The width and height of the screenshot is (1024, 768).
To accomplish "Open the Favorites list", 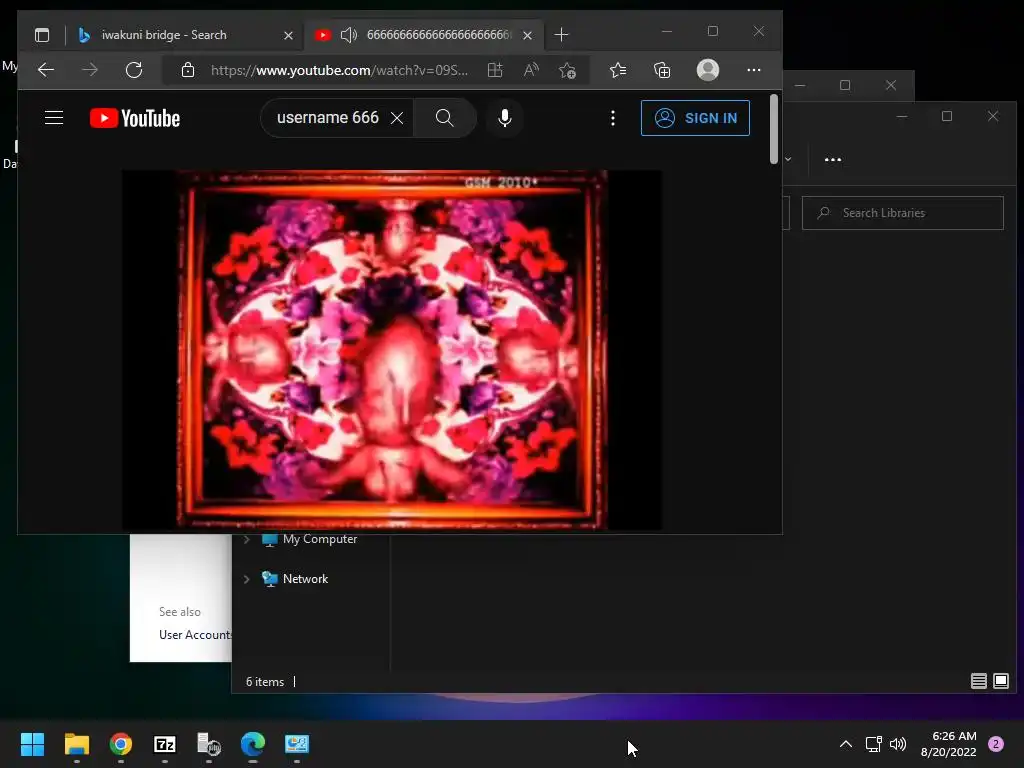I will pos(618,70).
